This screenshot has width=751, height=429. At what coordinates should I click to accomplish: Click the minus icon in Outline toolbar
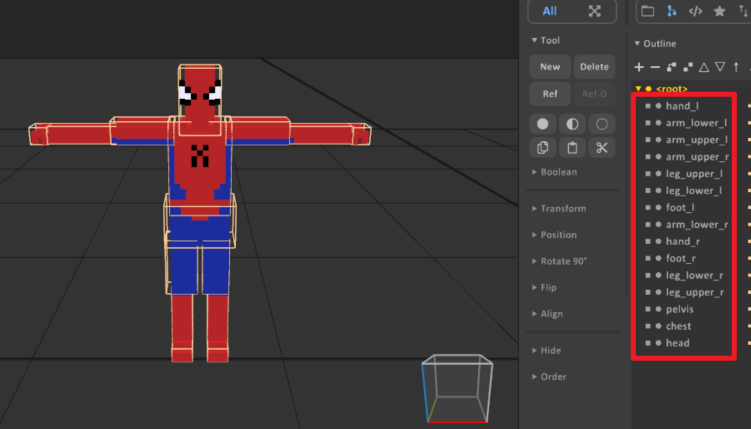(655, 67)
